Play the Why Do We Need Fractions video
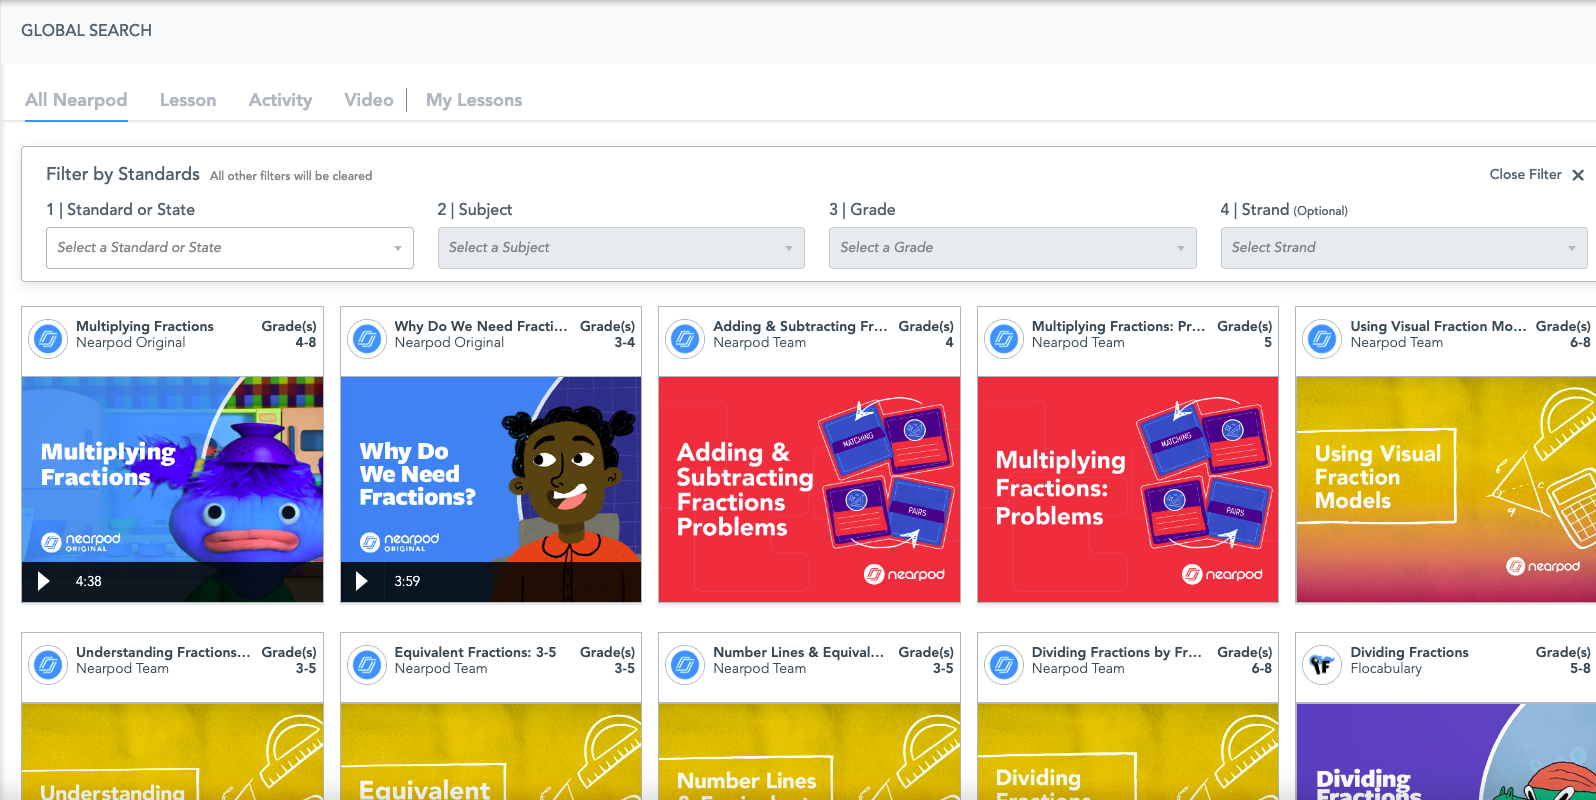The image size is (1596, 800). tap(362, 581)
